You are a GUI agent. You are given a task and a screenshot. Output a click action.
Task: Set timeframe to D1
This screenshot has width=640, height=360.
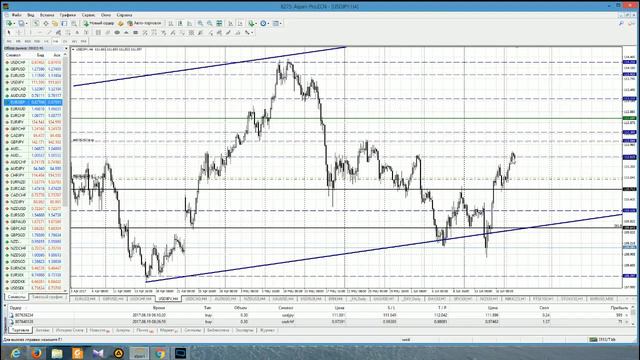[65, 41]
